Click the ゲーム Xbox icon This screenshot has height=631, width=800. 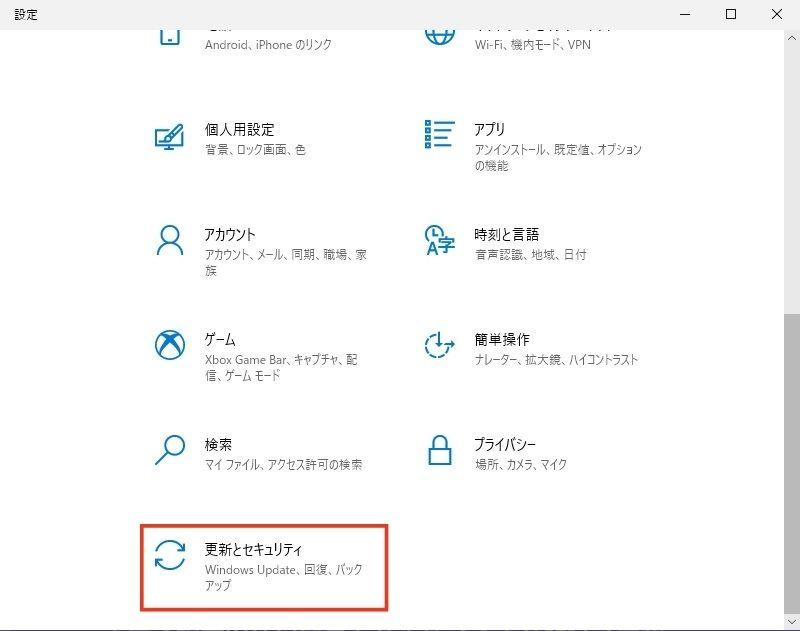point(168,342)
